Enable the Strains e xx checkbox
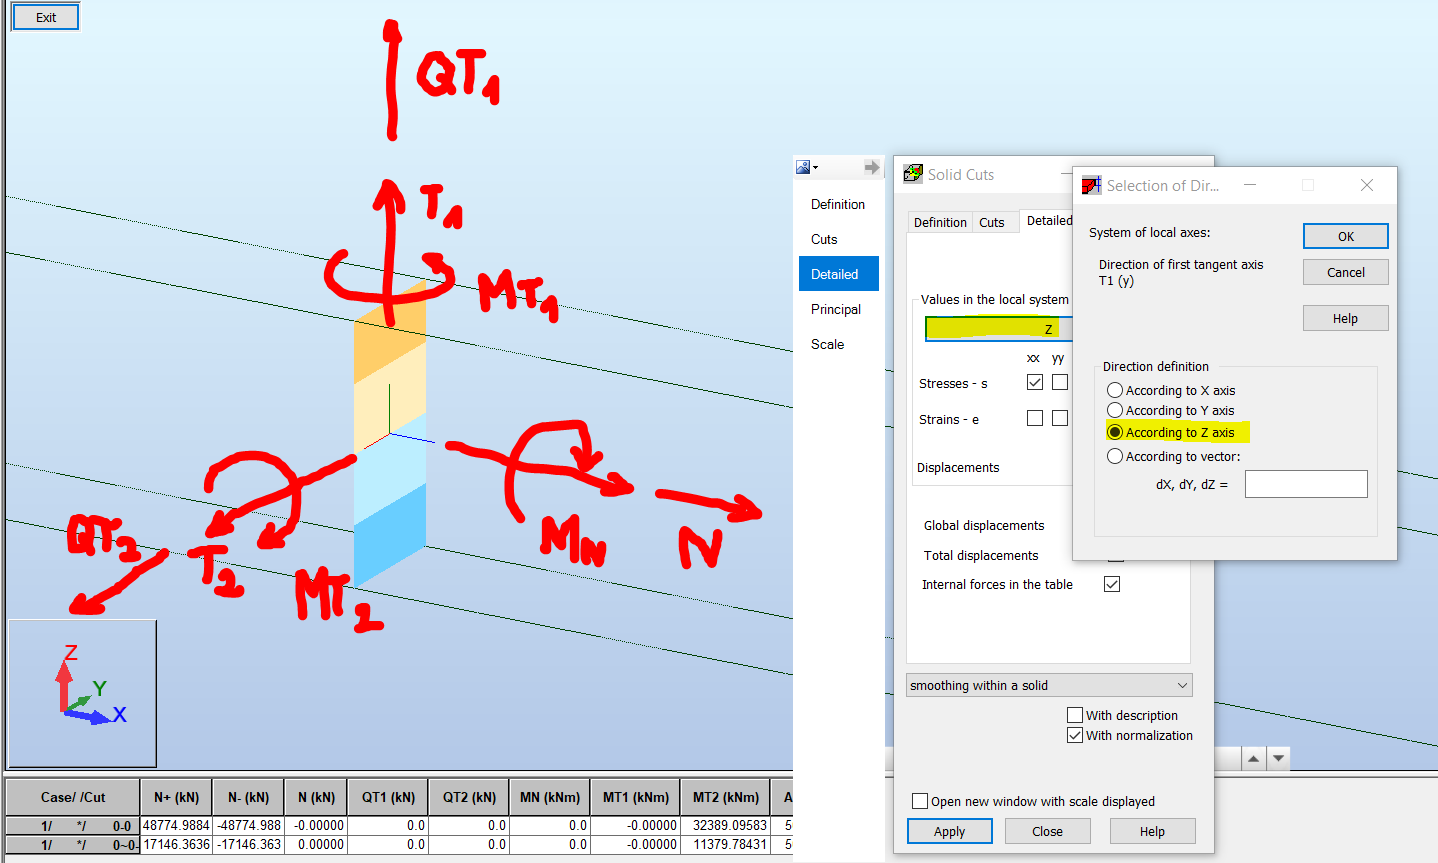 (1035, 417)
